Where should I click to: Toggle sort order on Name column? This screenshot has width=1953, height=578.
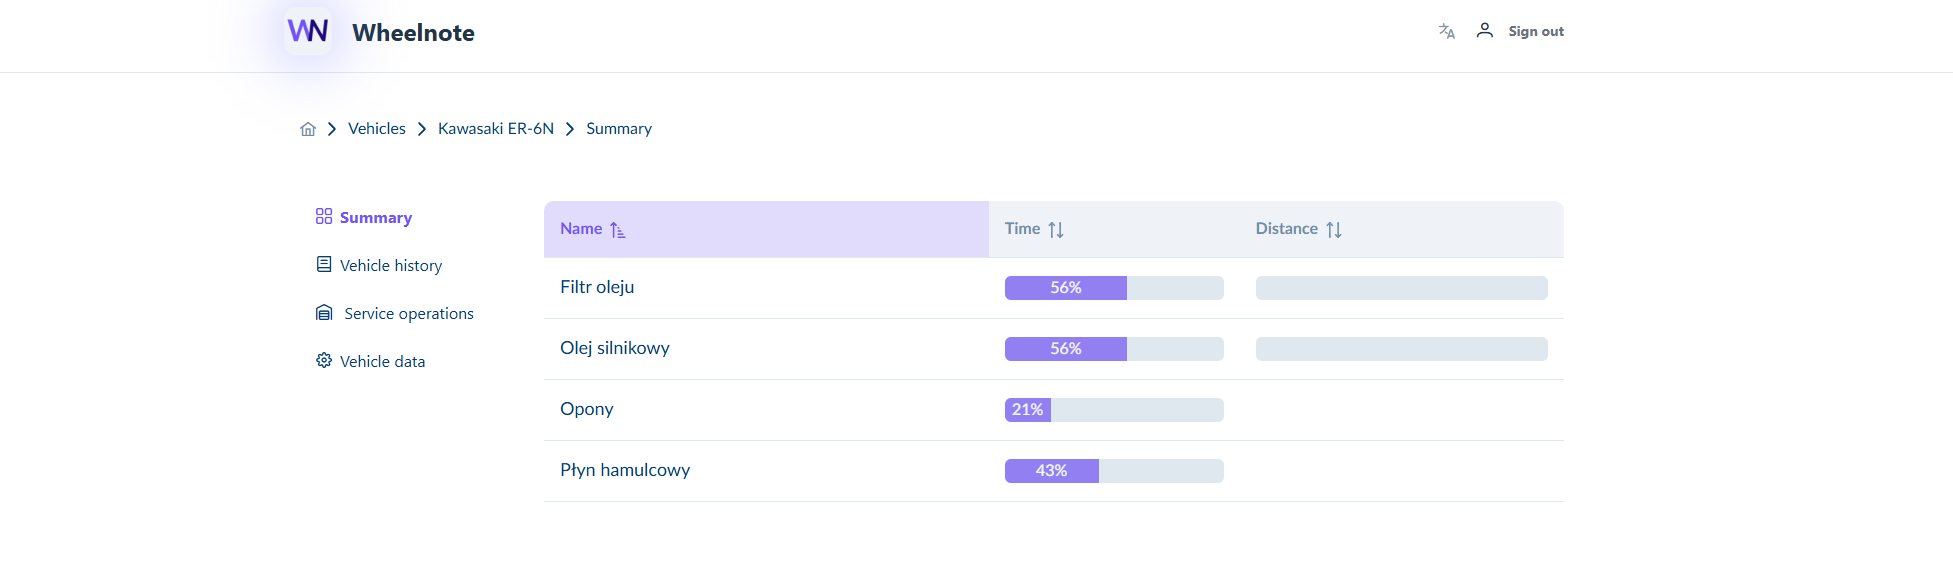tap(617, 230)
